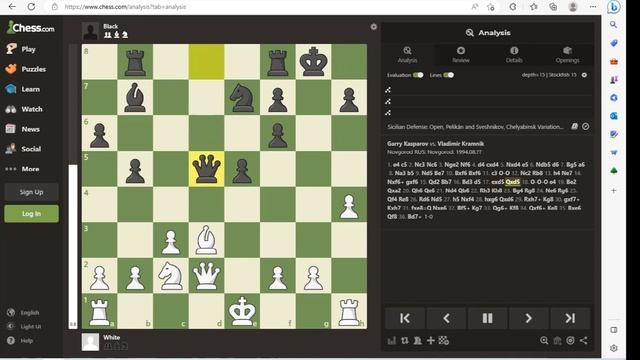Open browser profile avatar

tap(573, 7)
